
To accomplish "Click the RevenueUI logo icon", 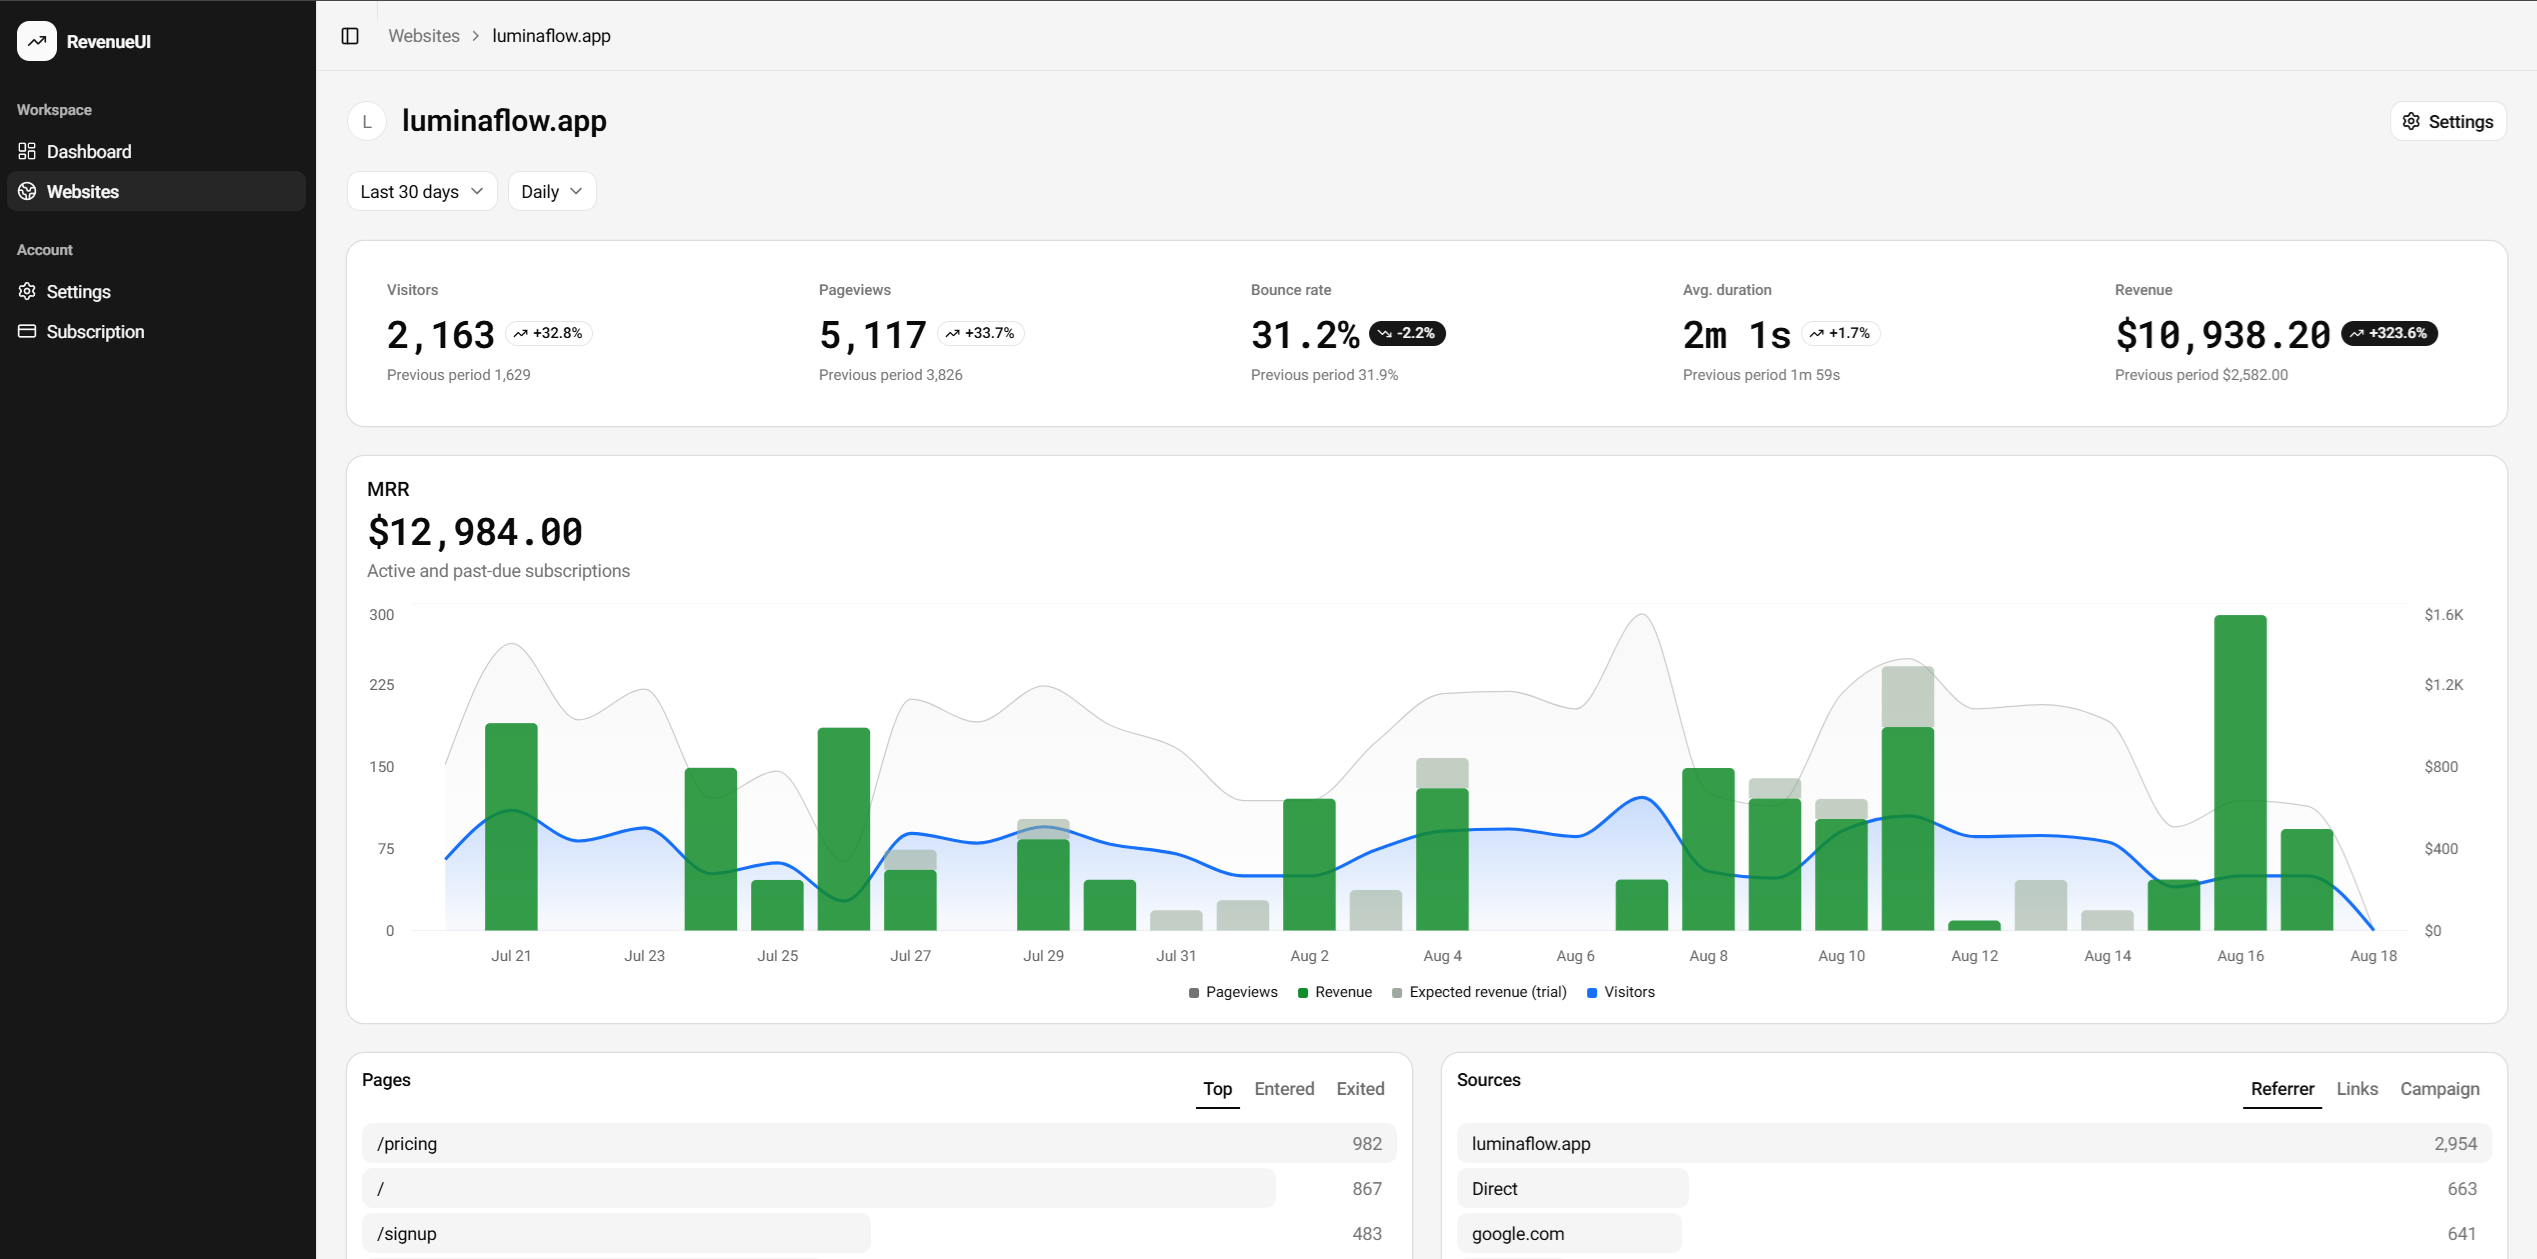I will (37, 41).
